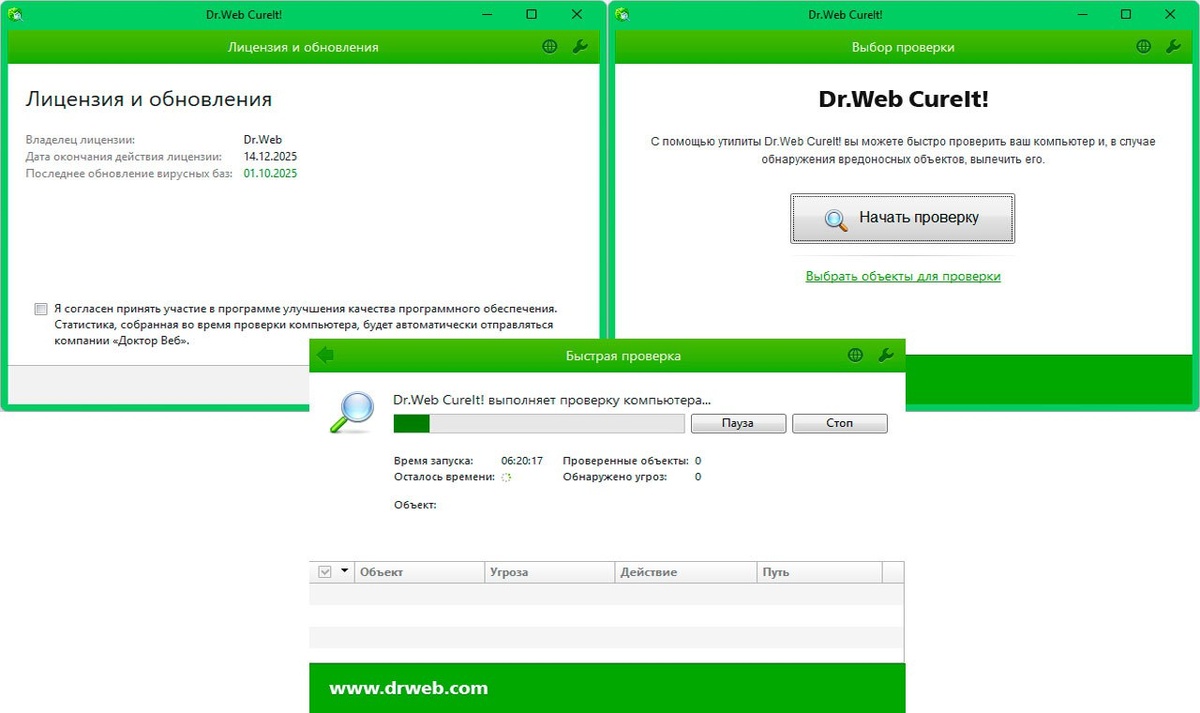Click license owner value 'Dr.Web'
Screen dimensions: 1200x713
pos(263,140)
